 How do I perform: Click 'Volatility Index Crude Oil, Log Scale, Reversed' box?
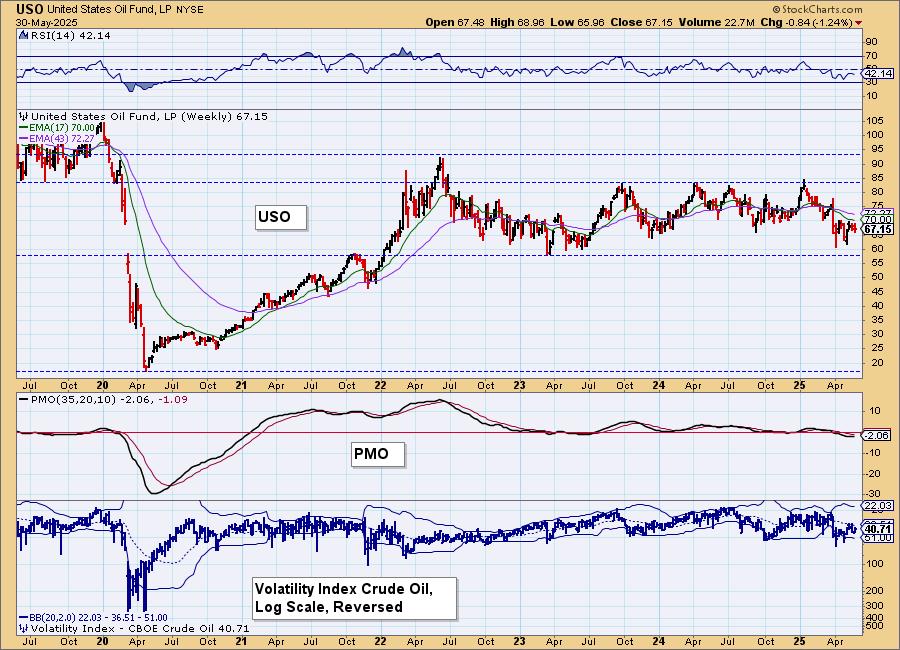tap(355, 598)
